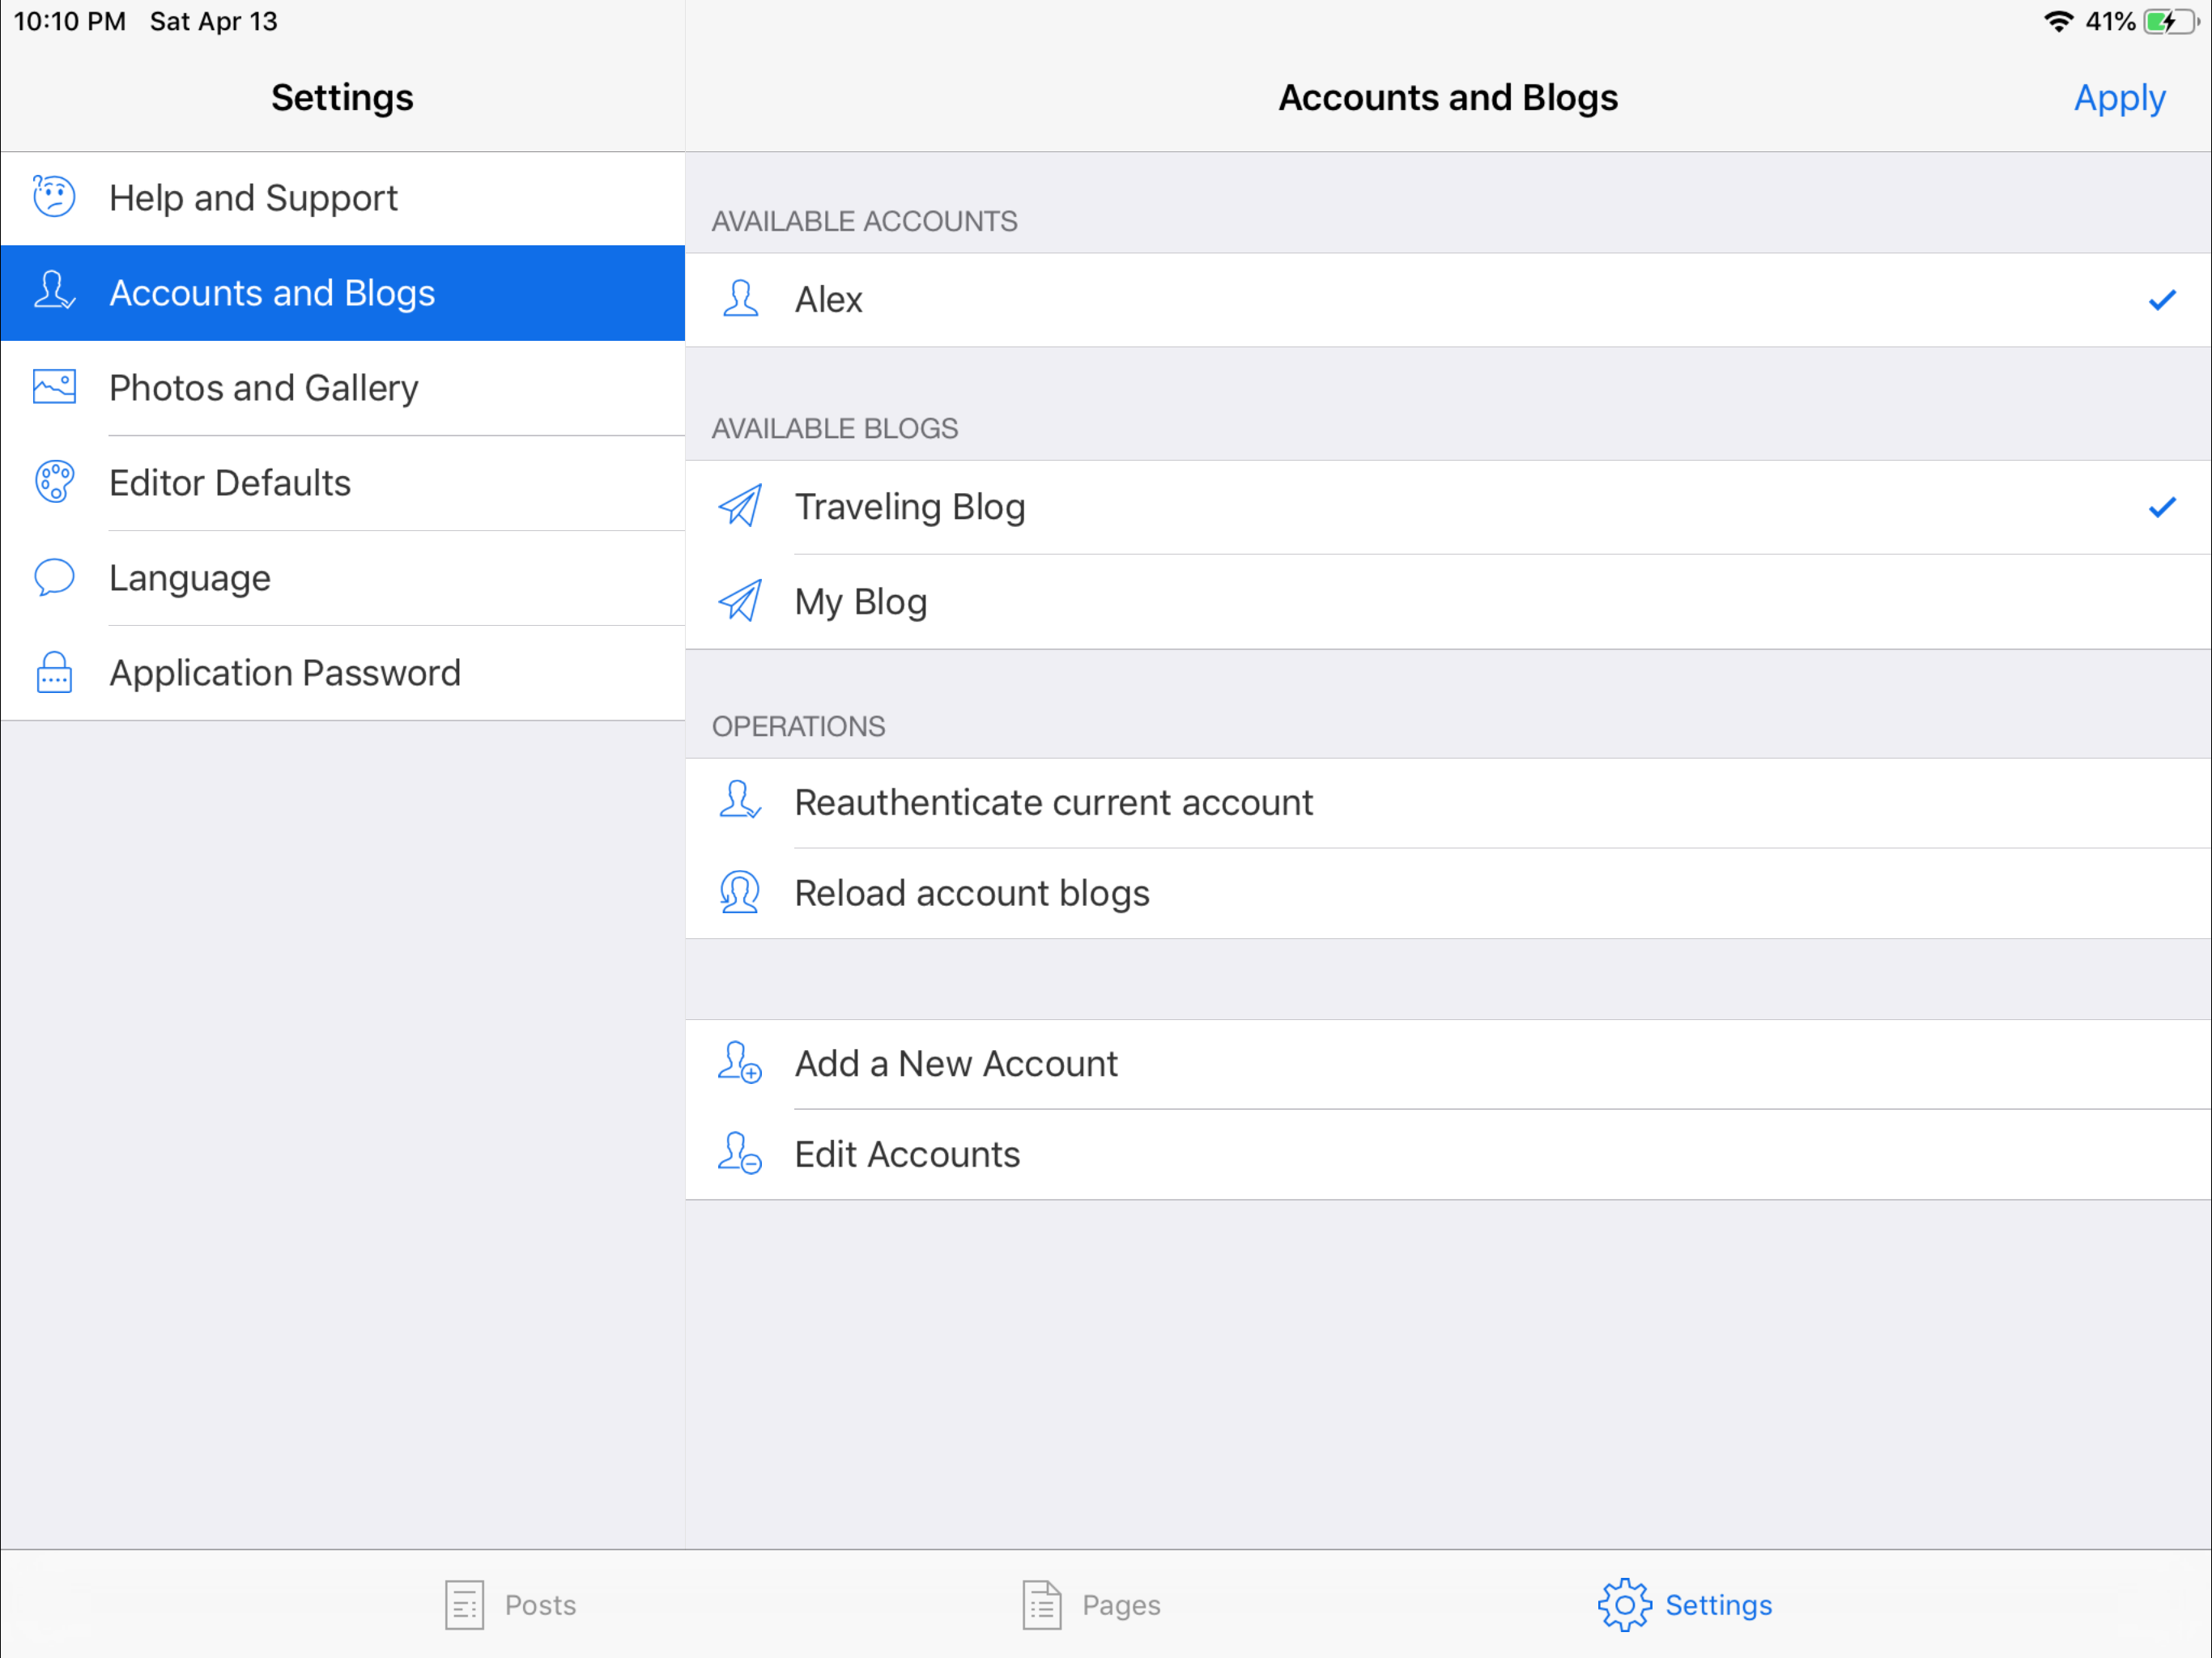This screenshot has height=1658, width=2212.
Task: Check the battery charging icon
Action: (x=2170, y=21)
